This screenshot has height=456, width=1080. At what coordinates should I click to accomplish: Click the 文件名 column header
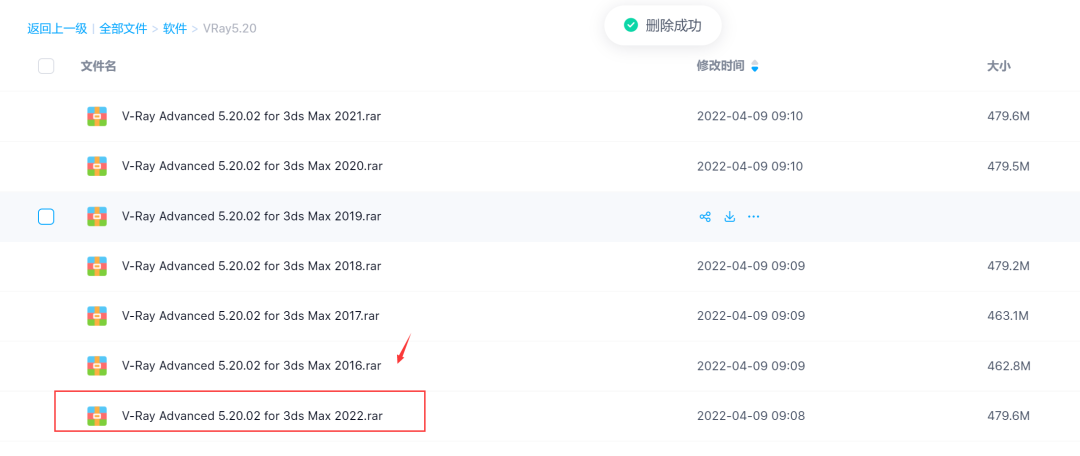point(98,66)
